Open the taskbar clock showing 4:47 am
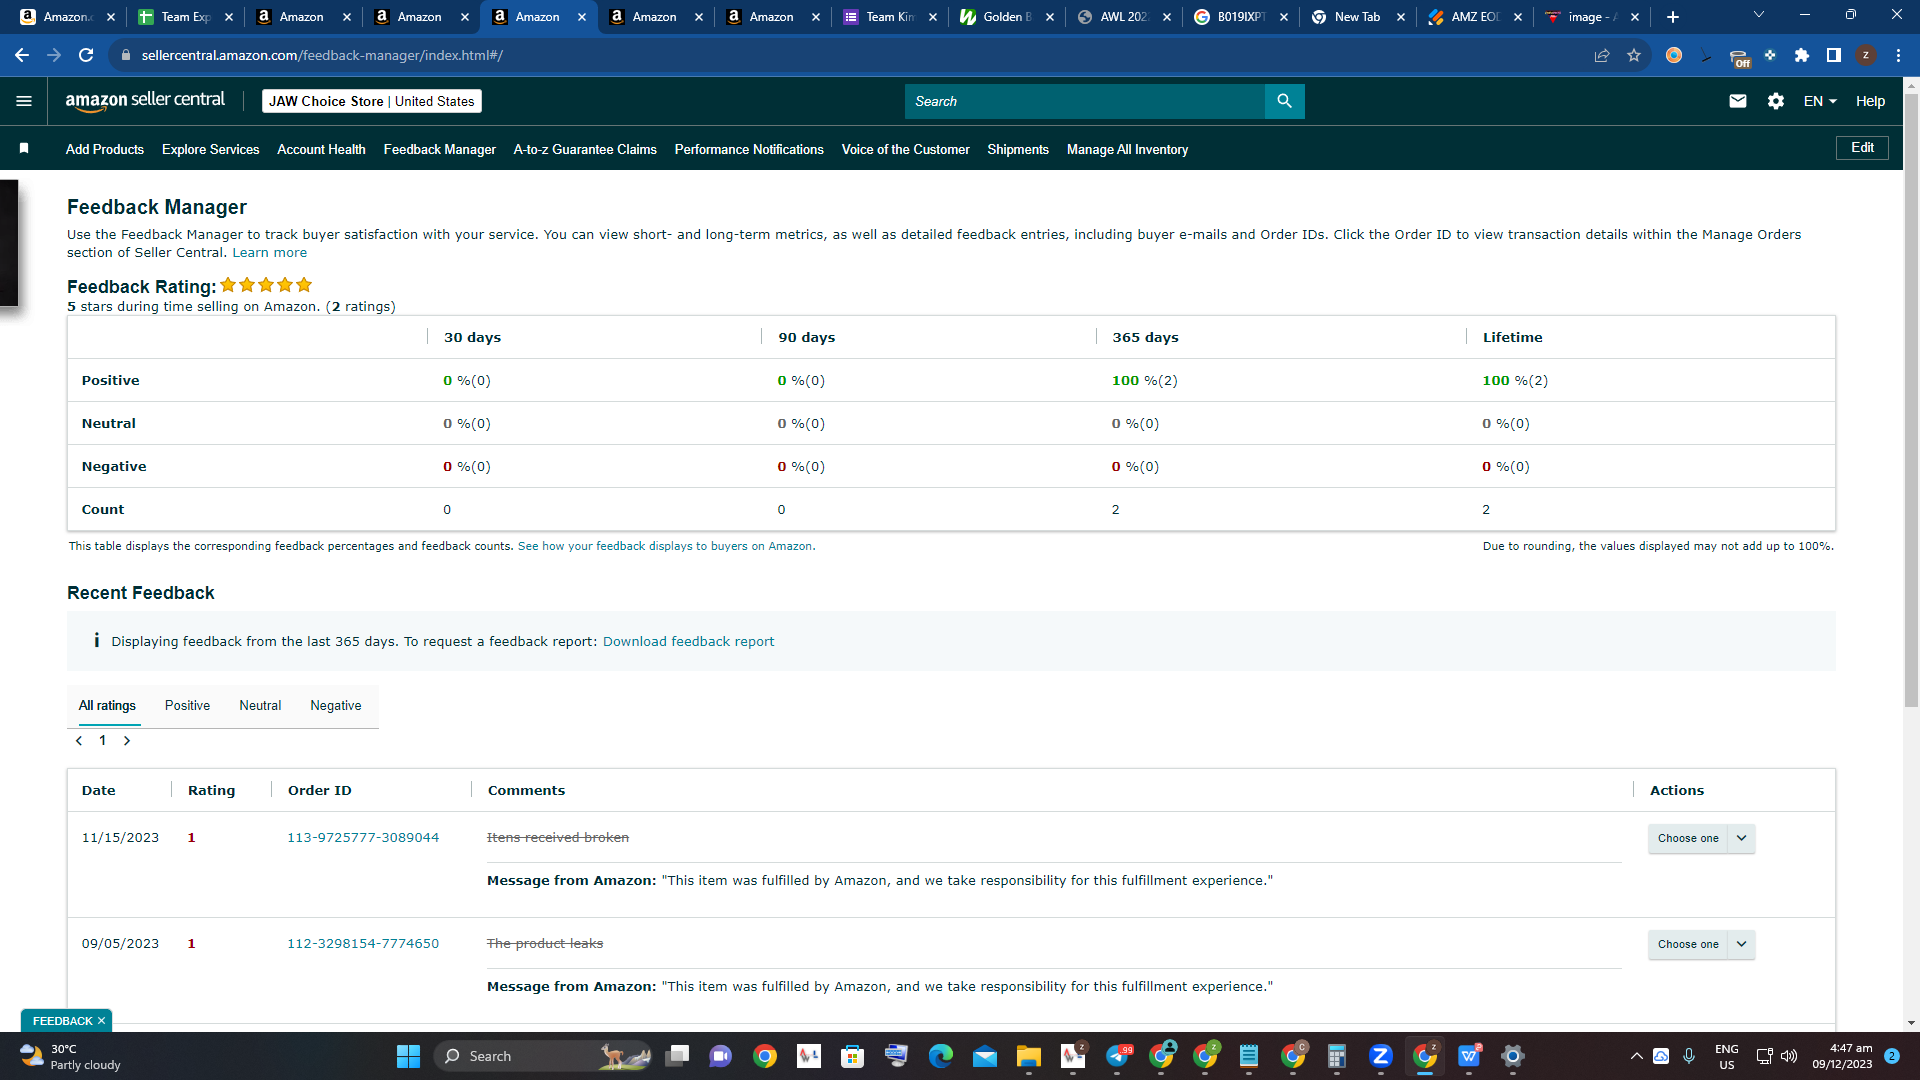Viewport: 1920px width, 1080px height. 1842,1056
